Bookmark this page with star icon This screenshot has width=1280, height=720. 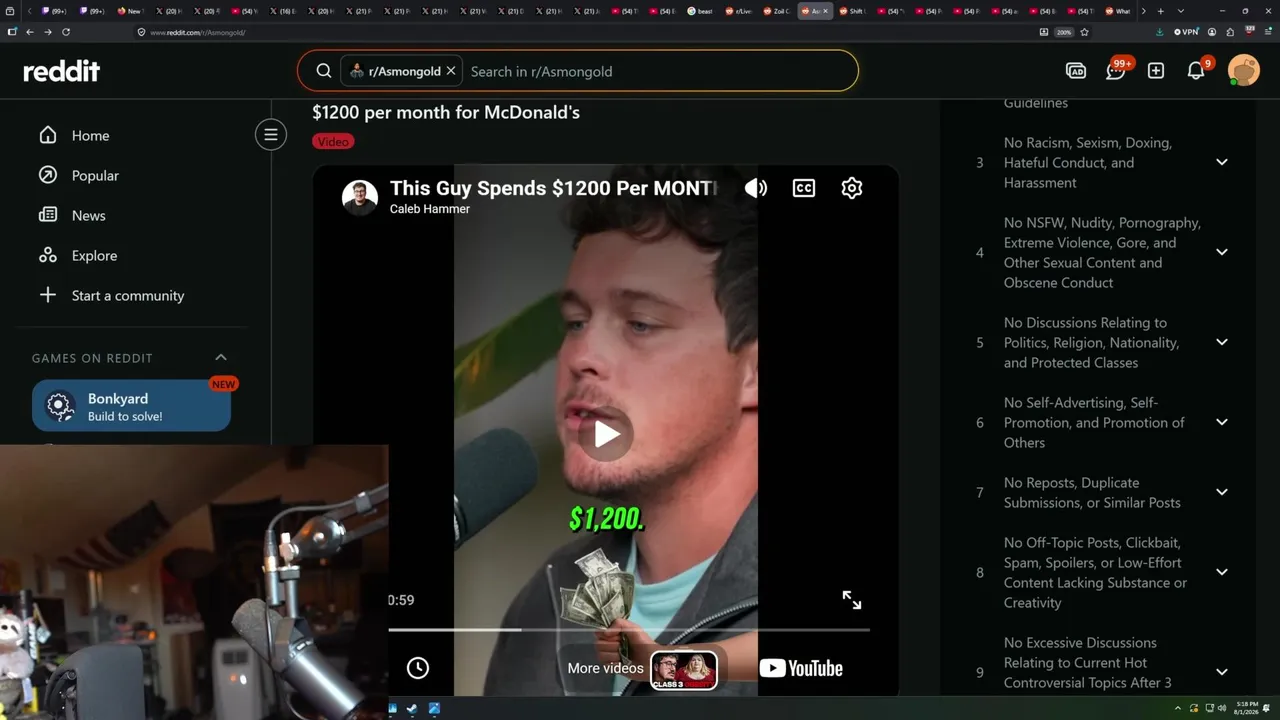pos(1084,32)
